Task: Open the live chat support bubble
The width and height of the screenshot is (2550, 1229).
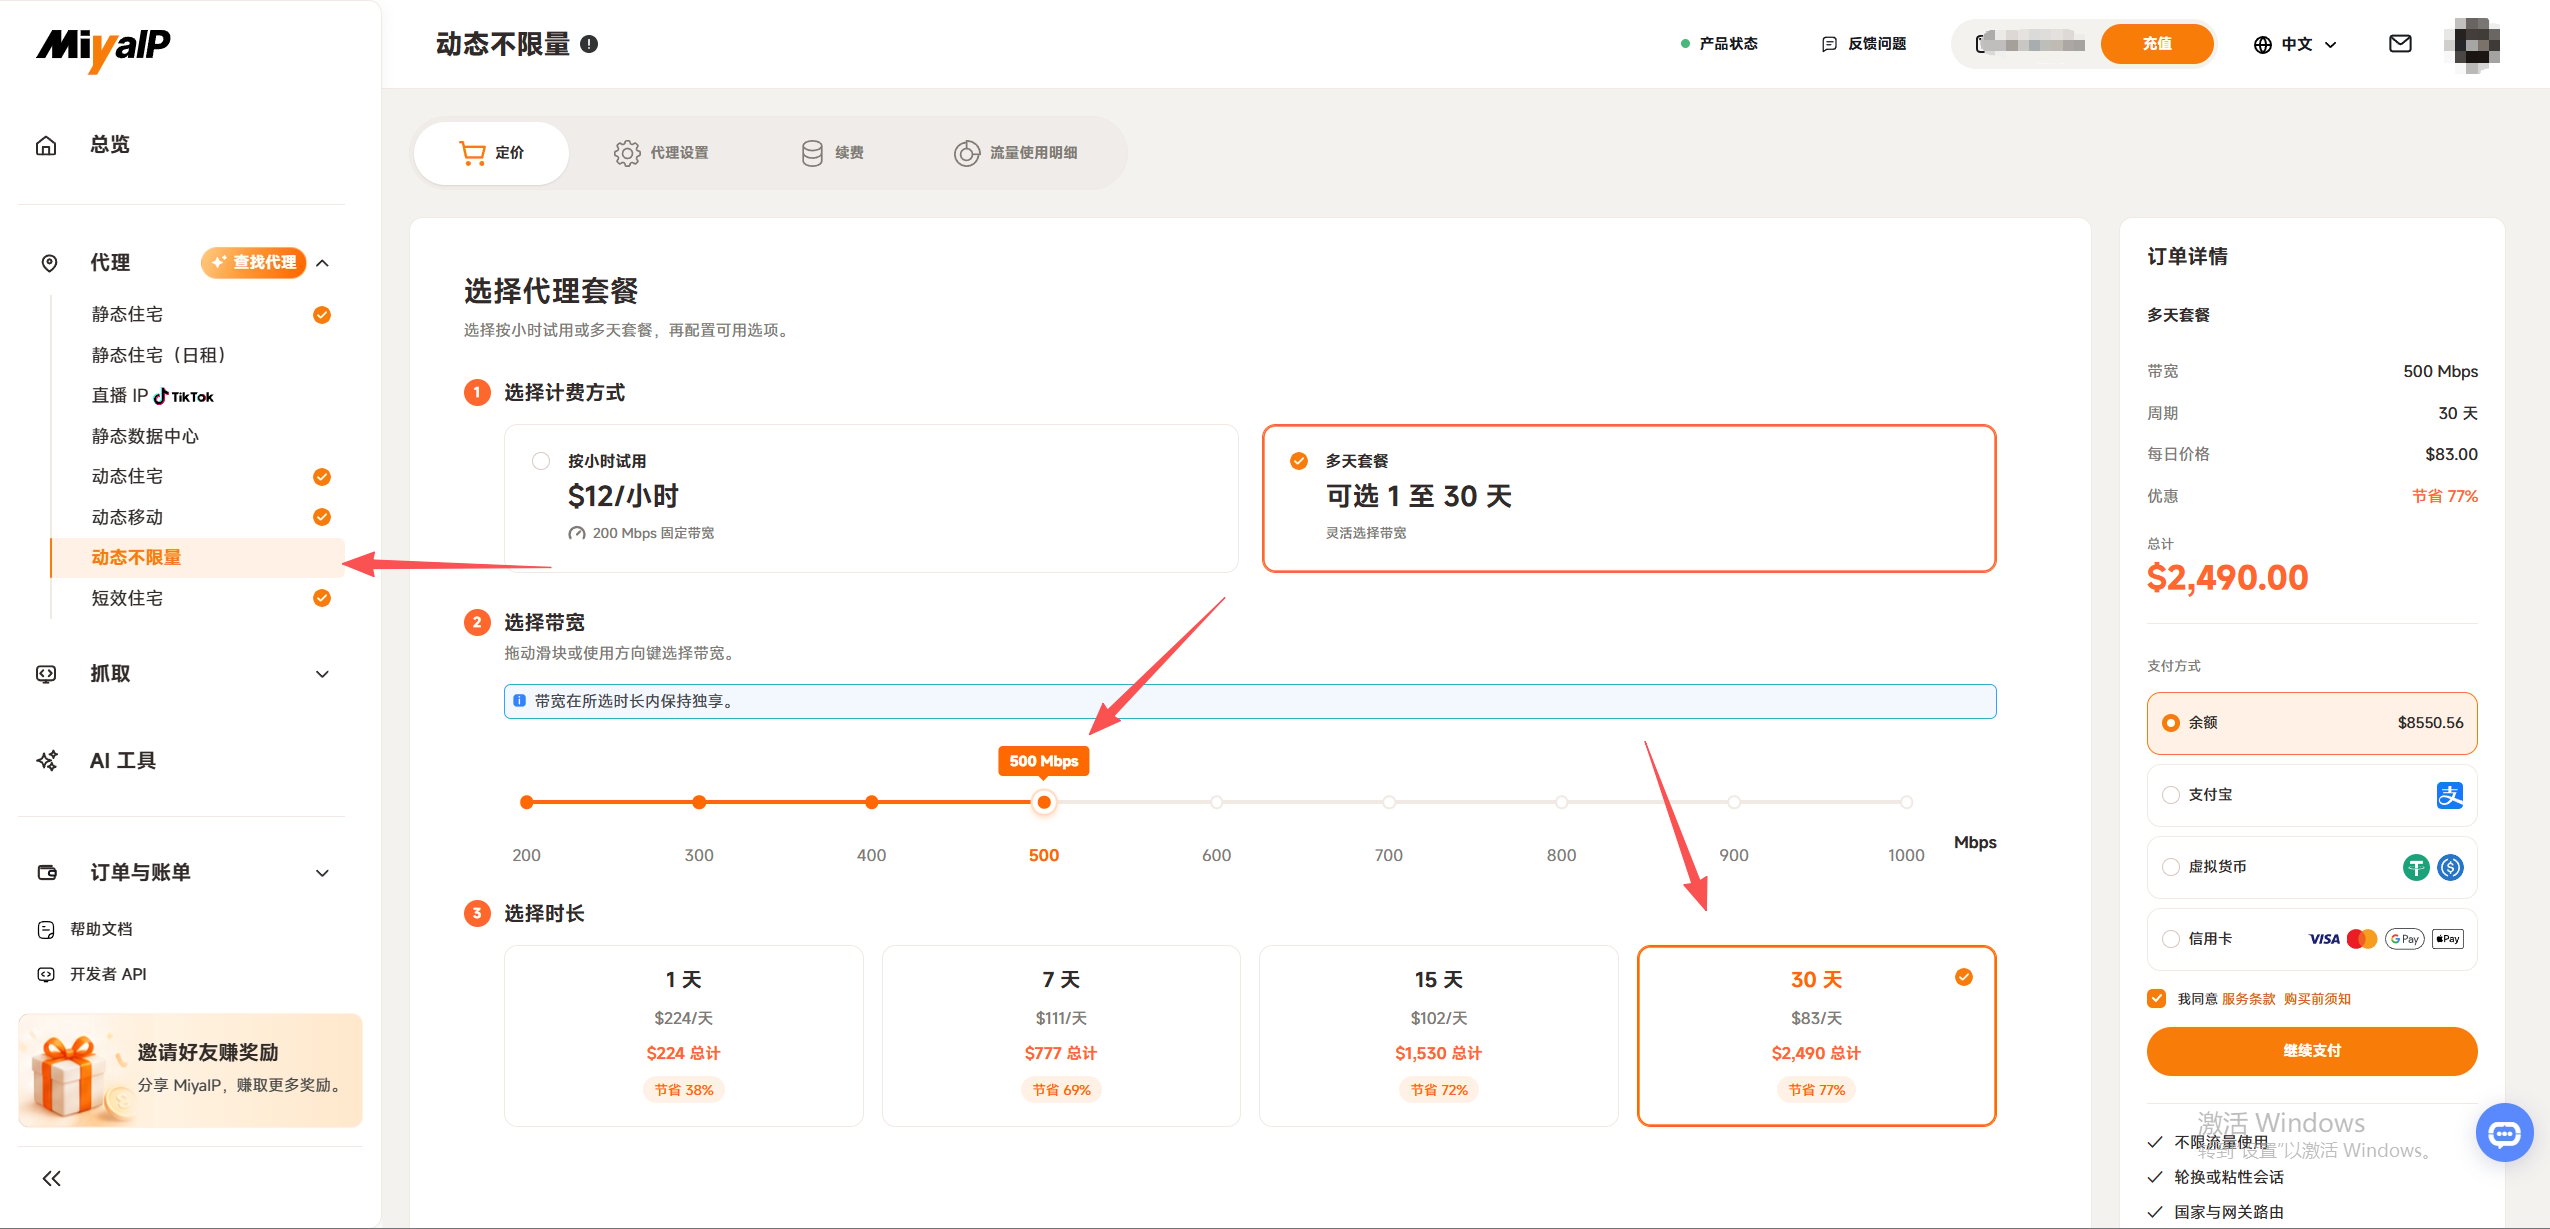Action: [2504, 1132]
